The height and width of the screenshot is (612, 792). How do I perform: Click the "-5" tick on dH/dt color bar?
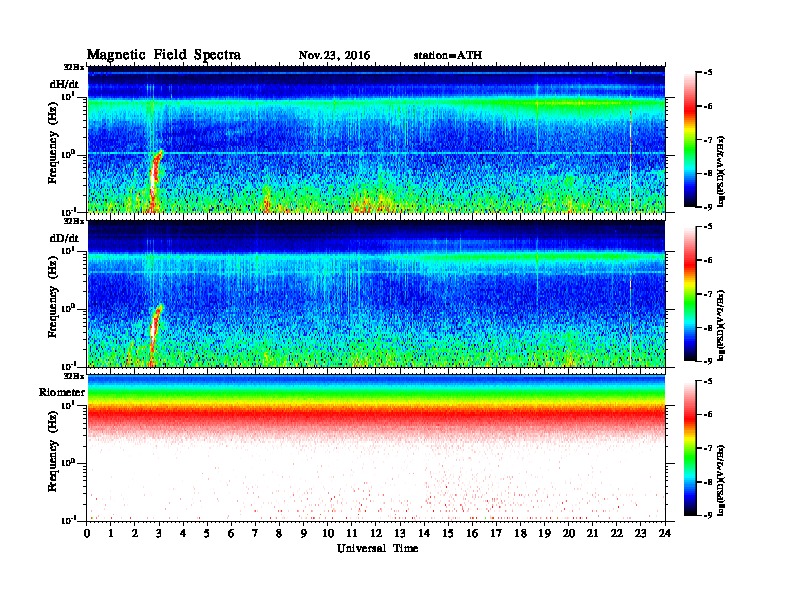[708, 73]
